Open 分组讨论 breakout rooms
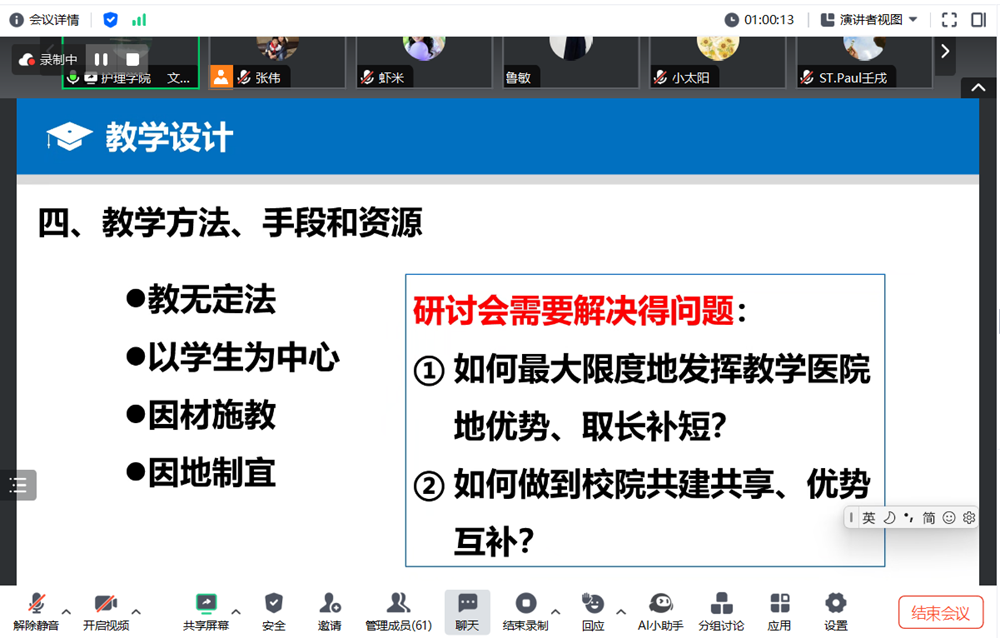The image size is (1000, 638). click(x=720, y=611)
